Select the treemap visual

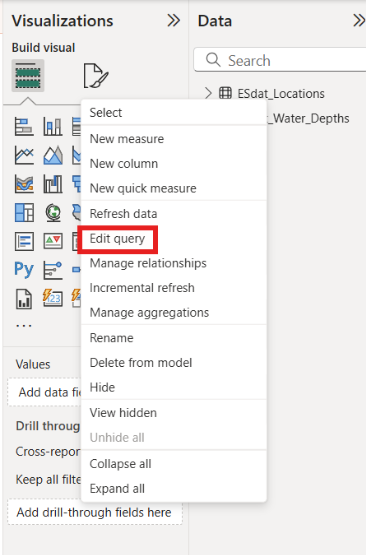24,213
